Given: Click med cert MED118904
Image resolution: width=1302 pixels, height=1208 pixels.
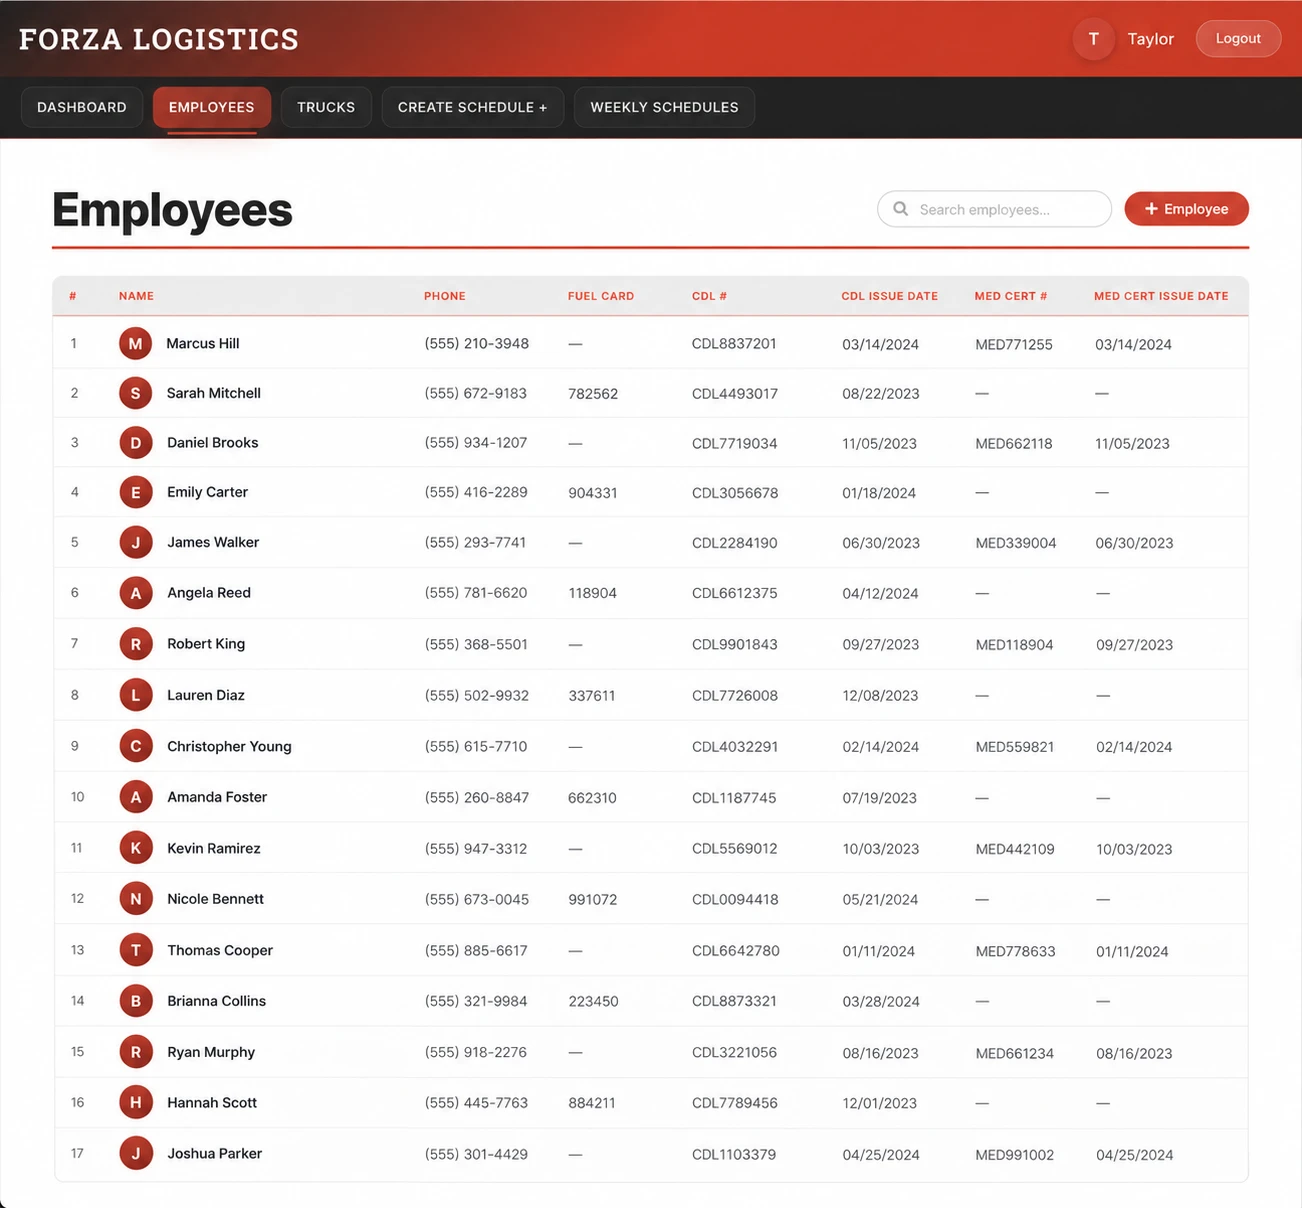Looking at the screenshot, I should click(1014, 645).
